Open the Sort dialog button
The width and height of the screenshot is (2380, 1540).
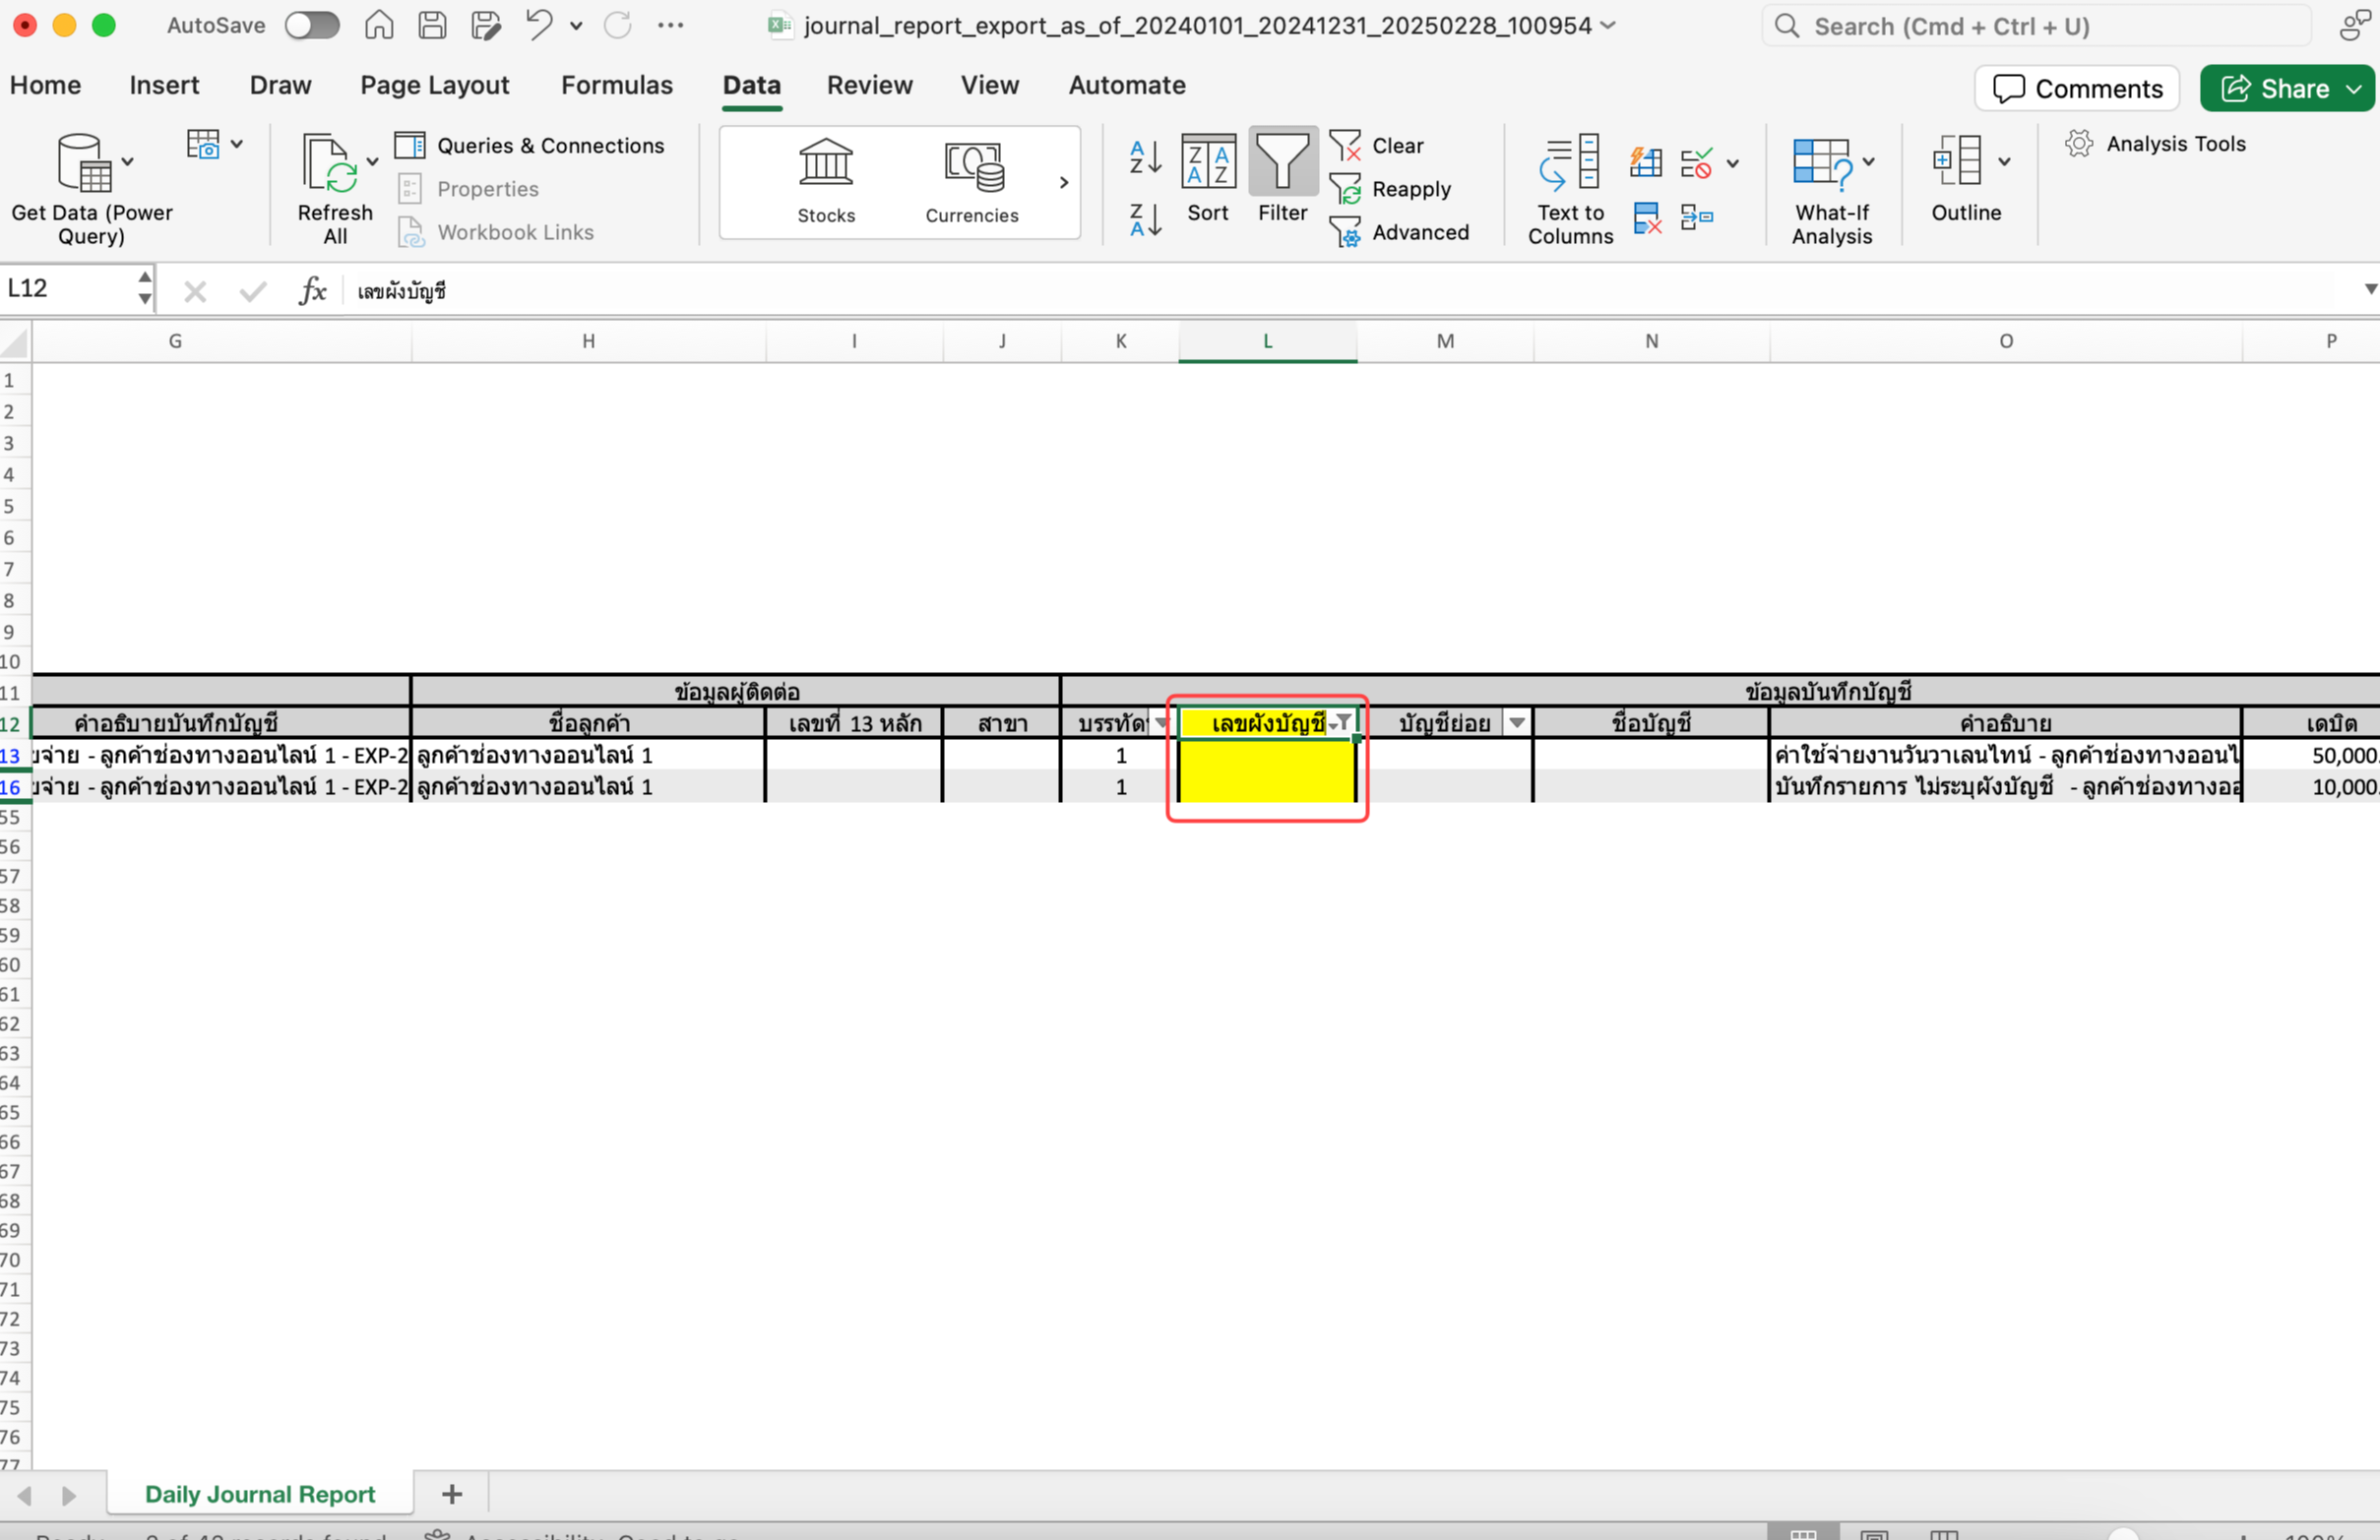[x=1208, y=178]
